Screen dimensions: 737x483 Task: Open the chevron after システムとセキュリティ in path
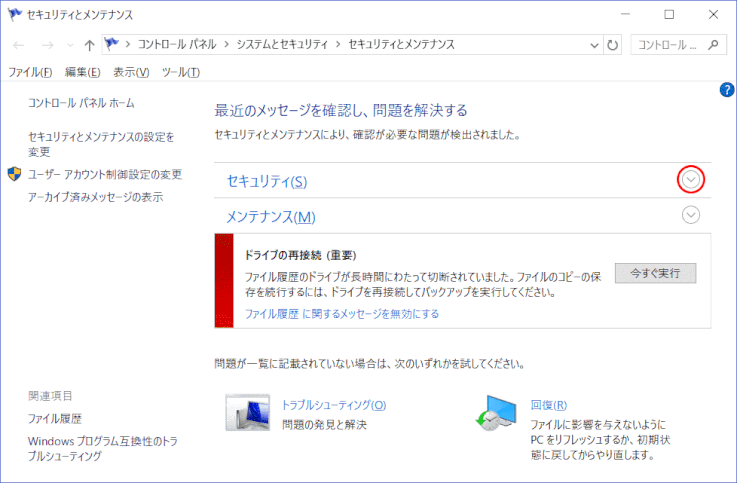point(338,45)
